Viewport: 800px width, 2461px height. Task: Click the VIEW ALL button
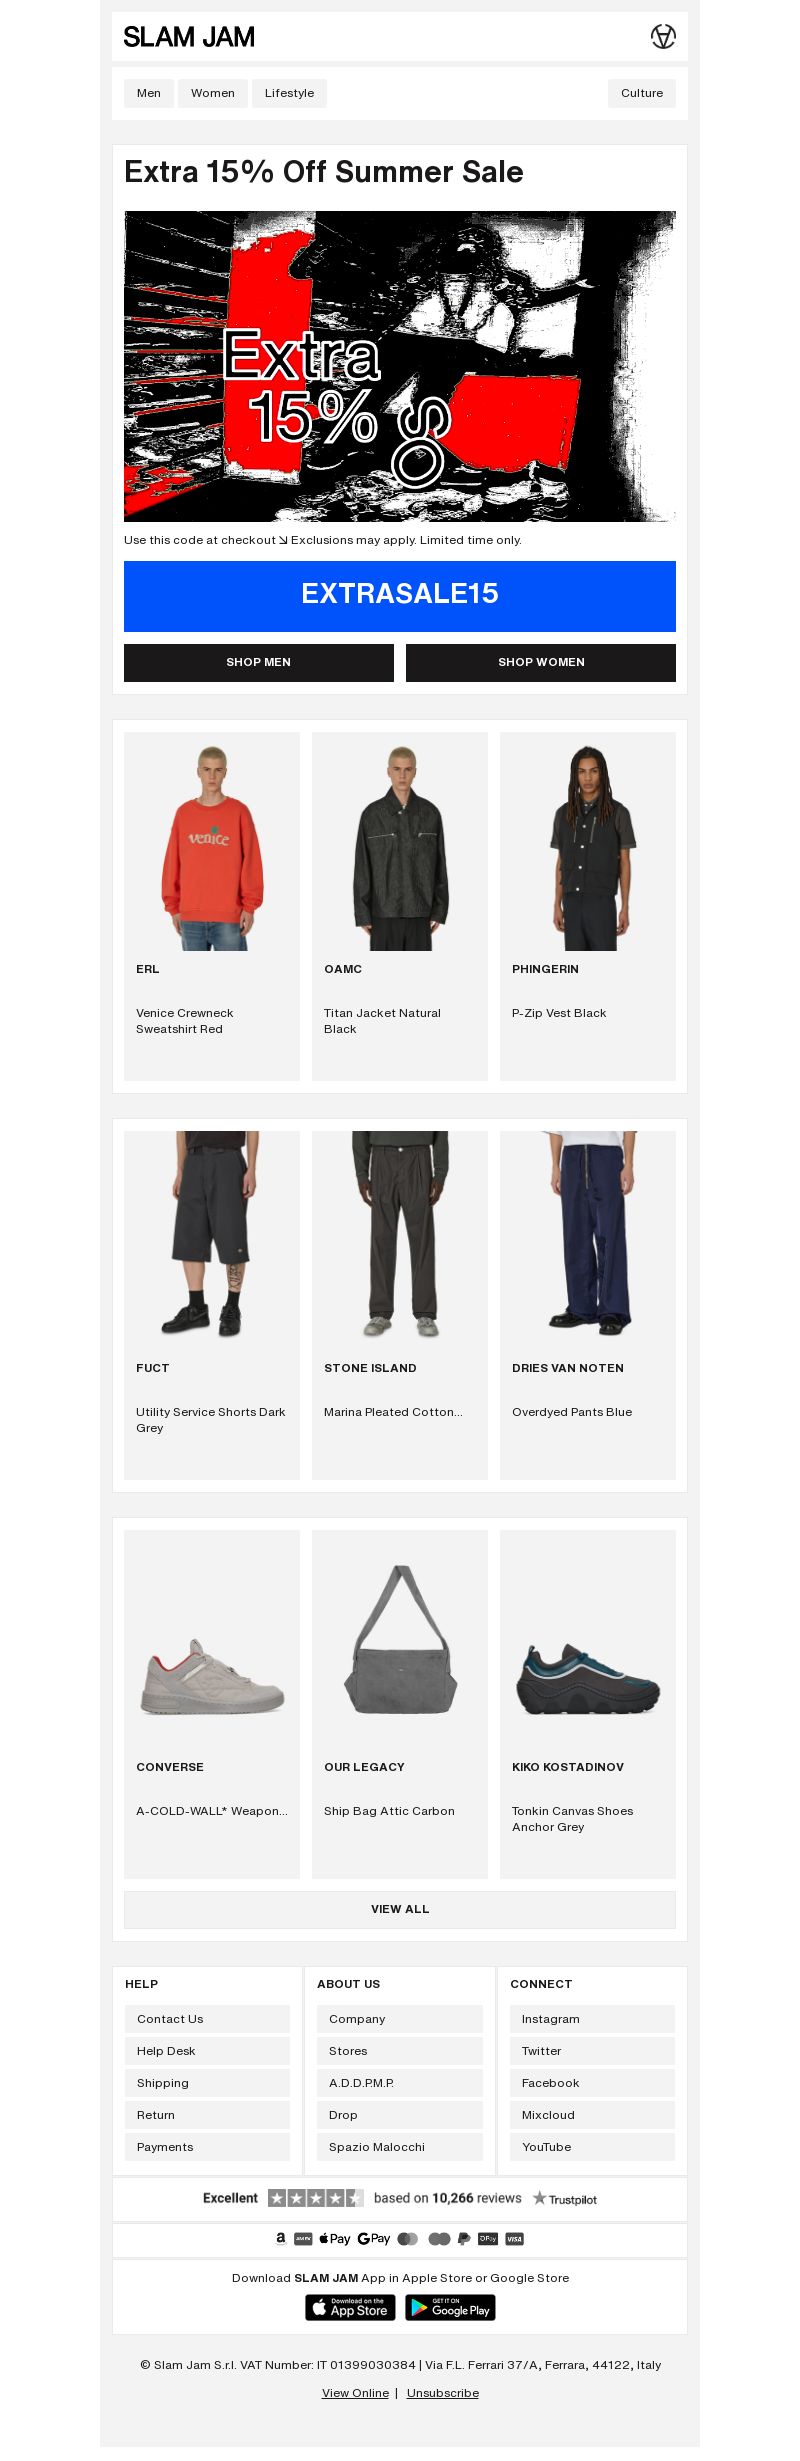coord(400,1909)
